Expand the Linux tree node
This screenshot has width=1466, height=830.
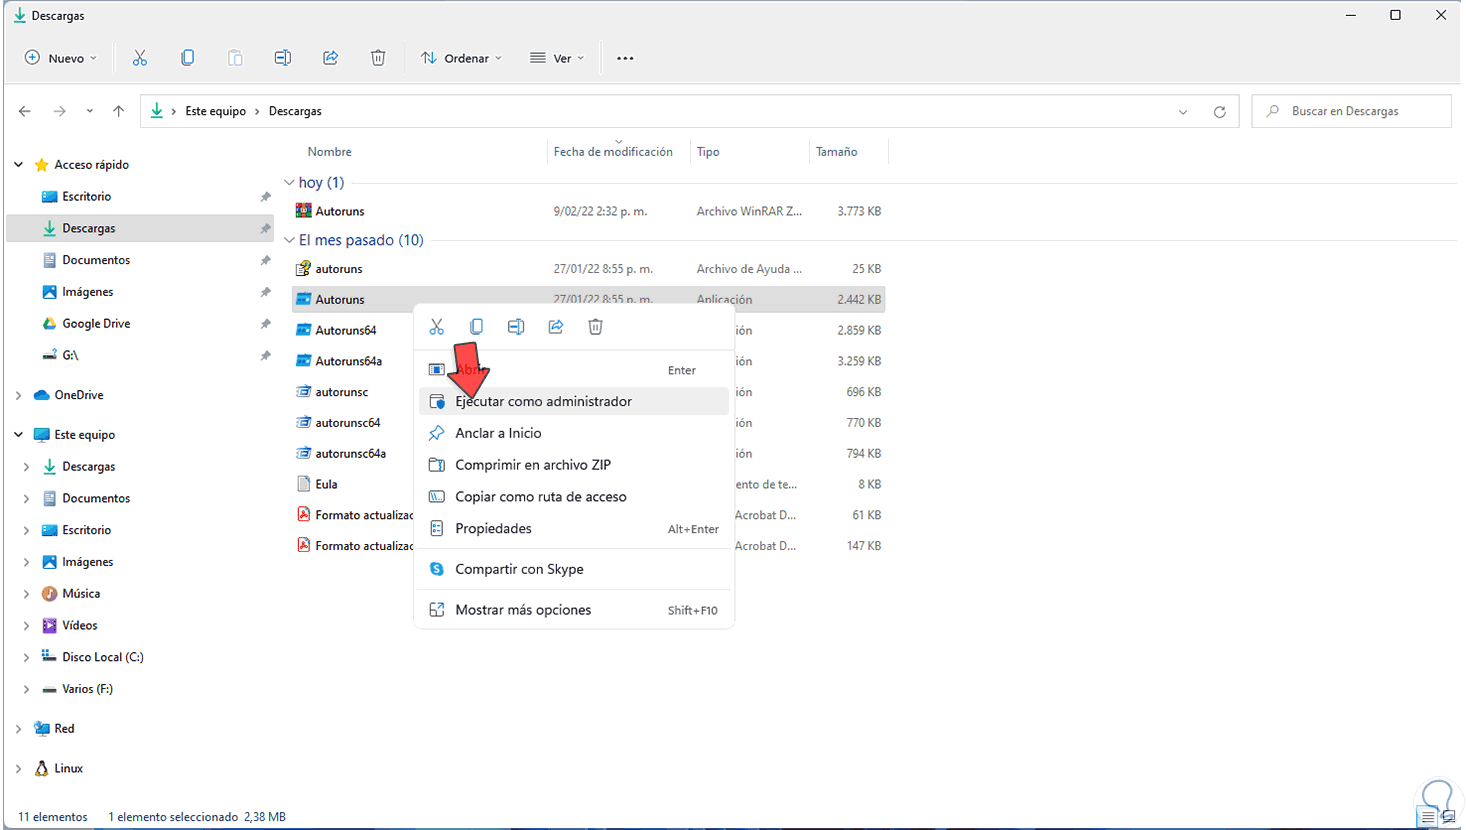[19, 769]
